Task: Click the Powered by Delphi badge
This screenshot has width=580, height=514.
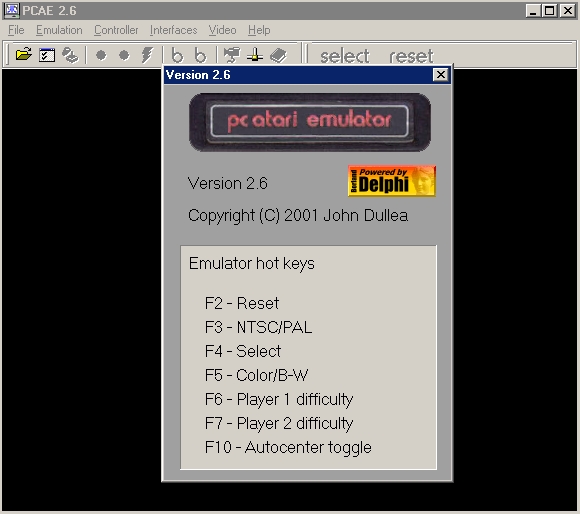Action: (x=392, y=181)
